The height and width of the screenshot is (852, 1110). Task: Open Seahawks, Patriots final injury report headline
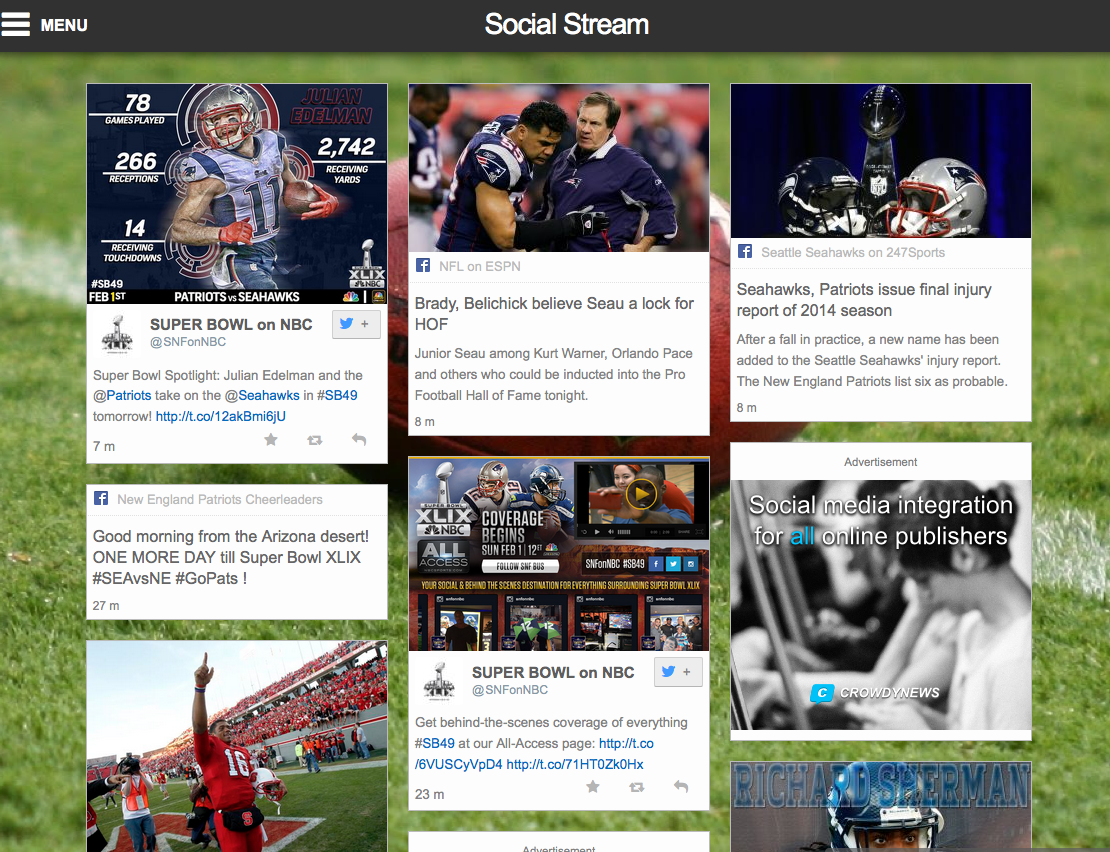[x=864, y=300]
